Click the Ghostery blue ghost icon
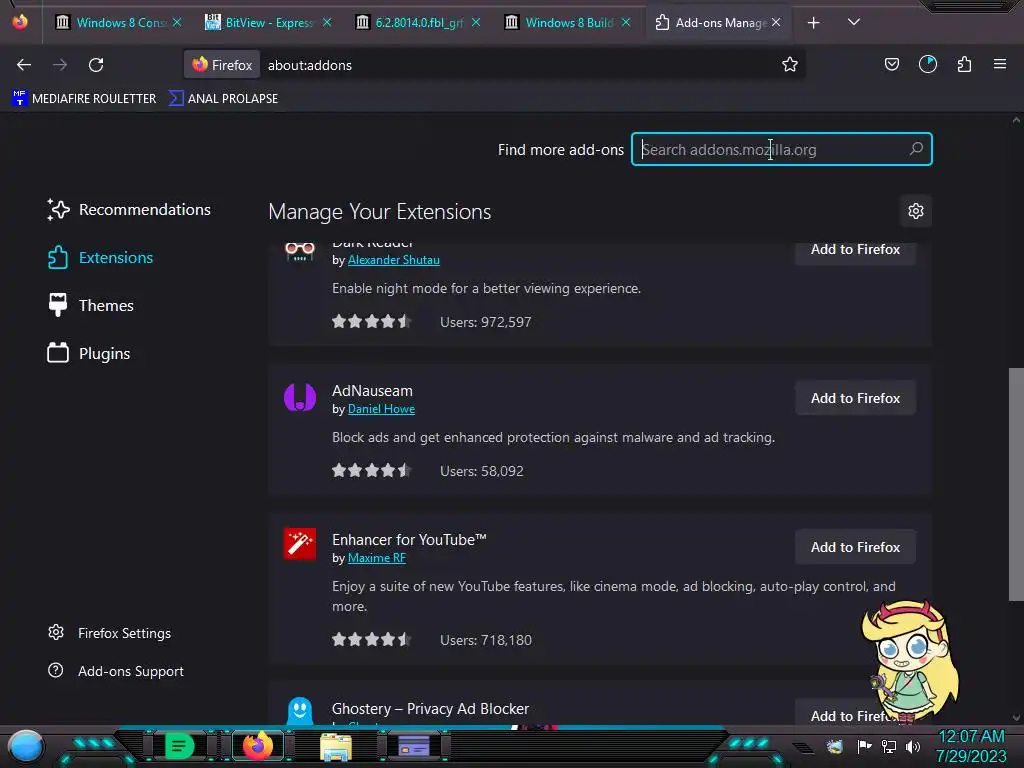The width and height of the screenshot is (1024, 768). pos(300,711)
